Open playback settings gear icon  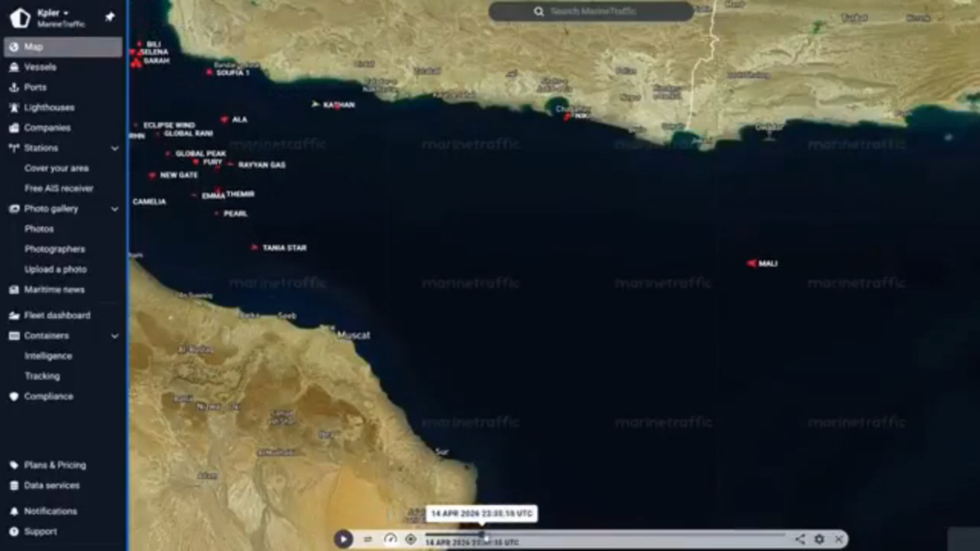tap(819, 539)
